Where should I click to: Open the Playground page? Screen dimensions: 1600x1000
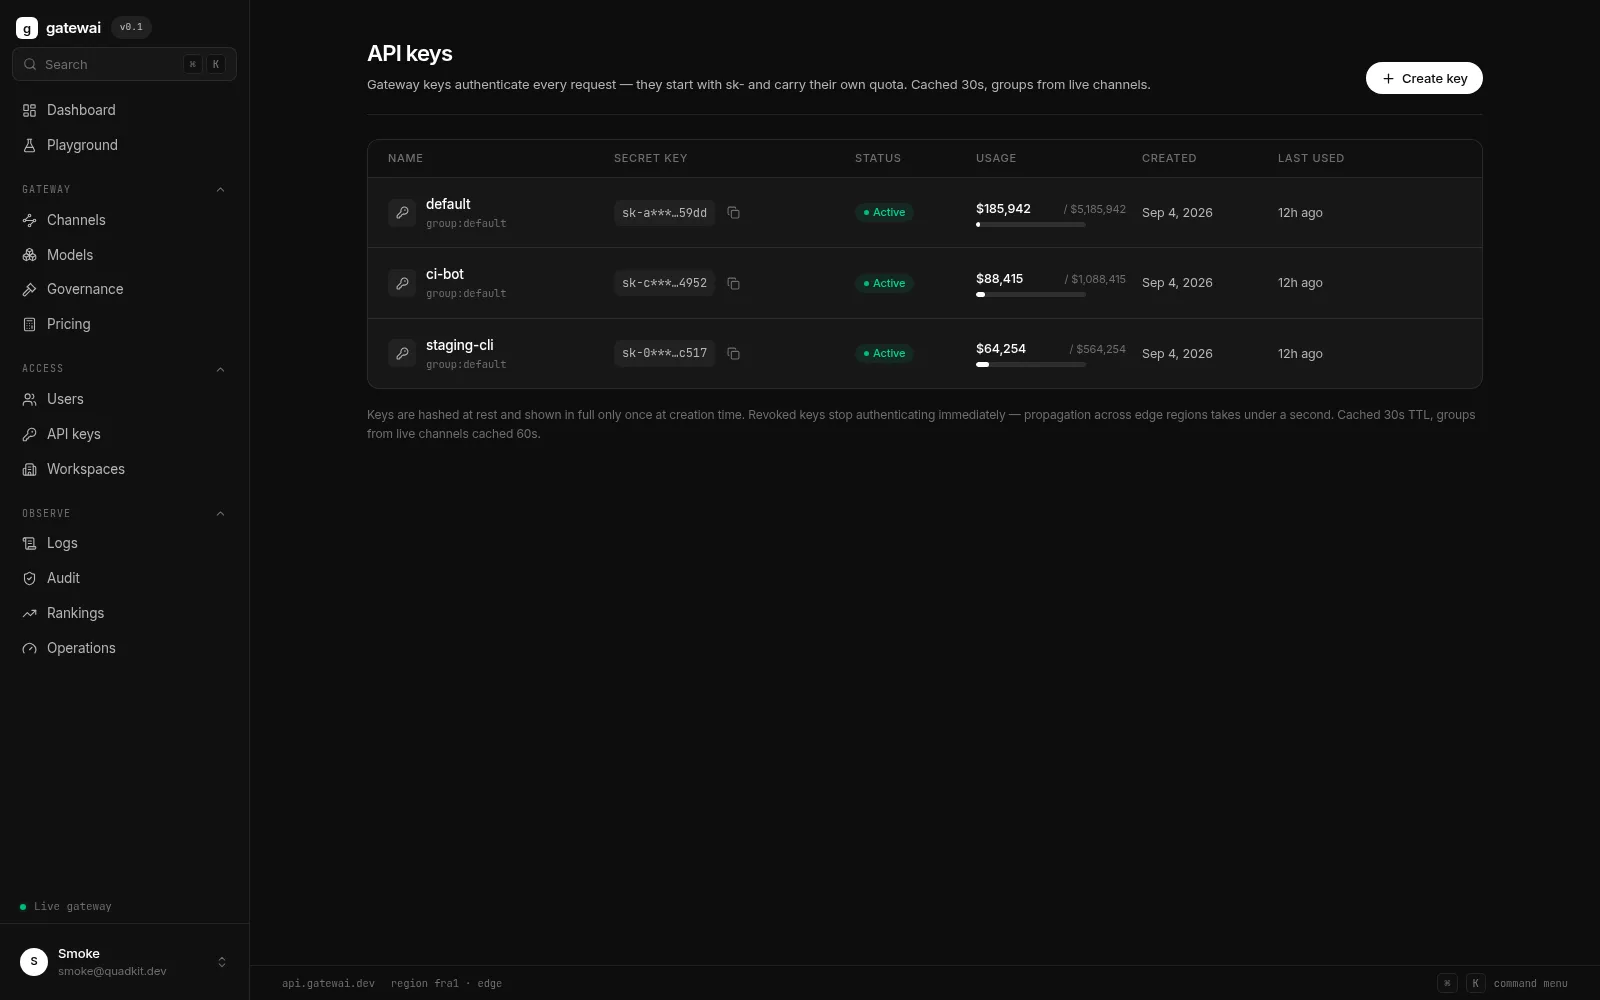tap(124, 145)
